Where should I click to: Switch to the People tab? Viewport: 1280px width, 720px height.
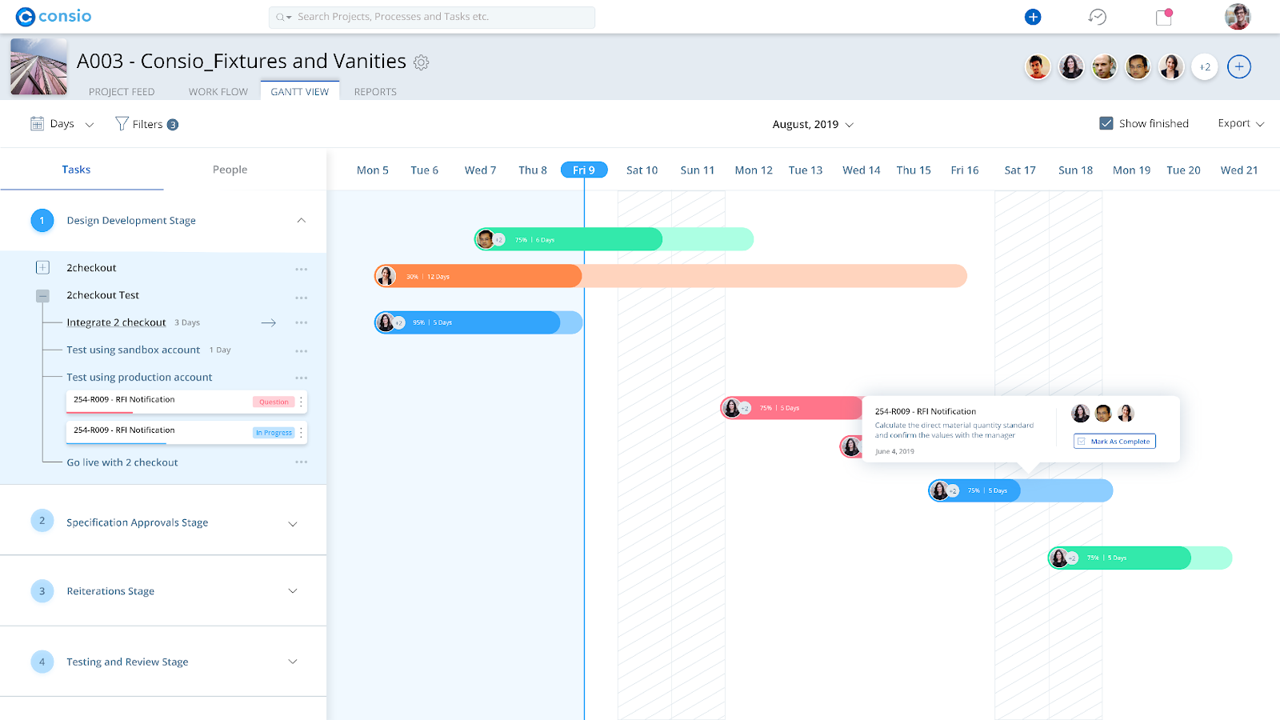(x=229, y=170)
